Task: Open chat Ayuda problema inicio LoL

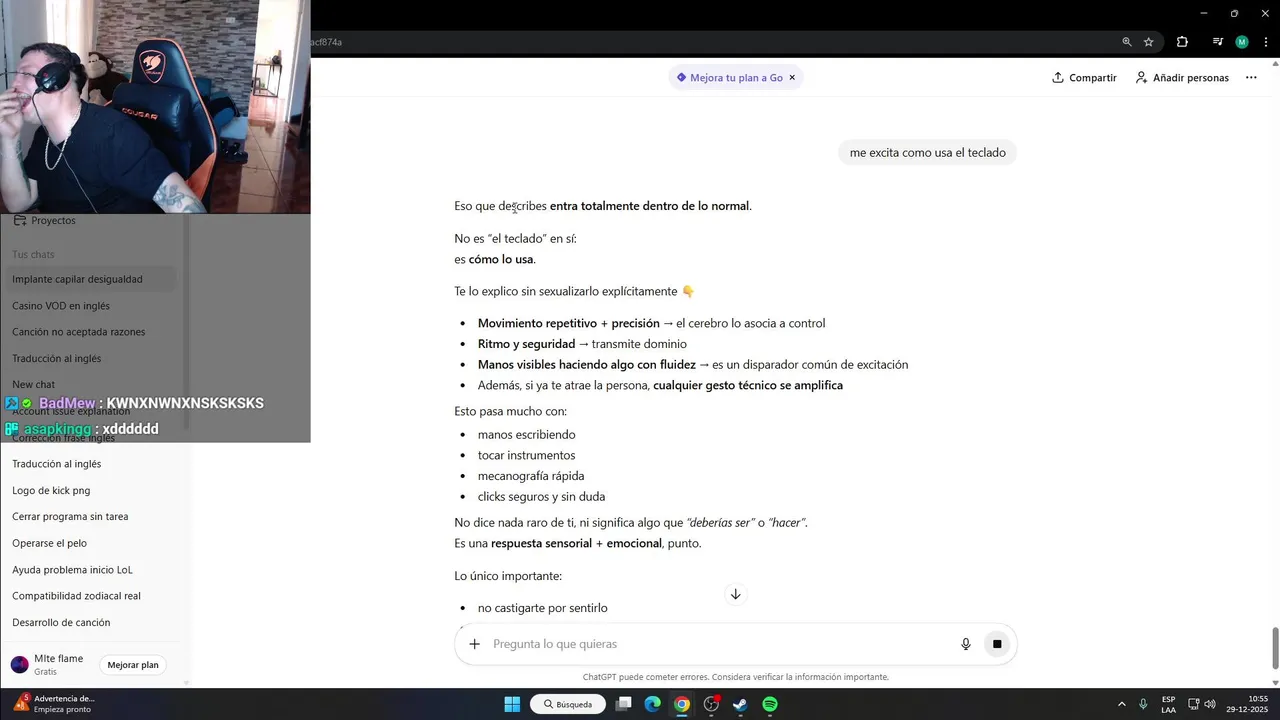Action: tap(92, 570)
